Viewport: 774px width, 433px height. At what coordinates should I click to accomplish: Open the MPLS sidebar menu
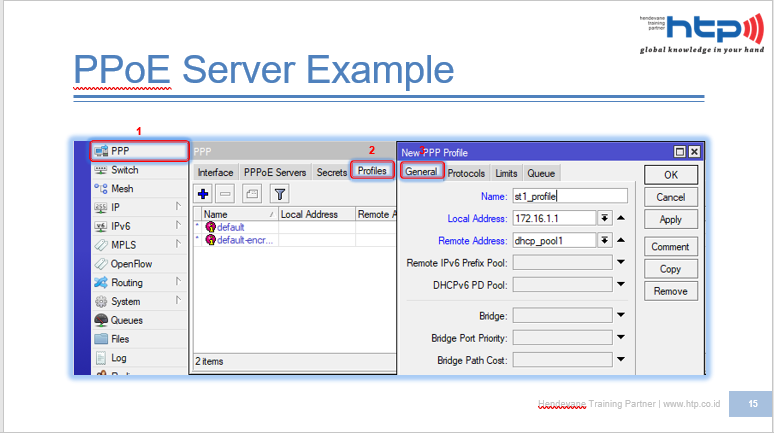click(139, 245)
